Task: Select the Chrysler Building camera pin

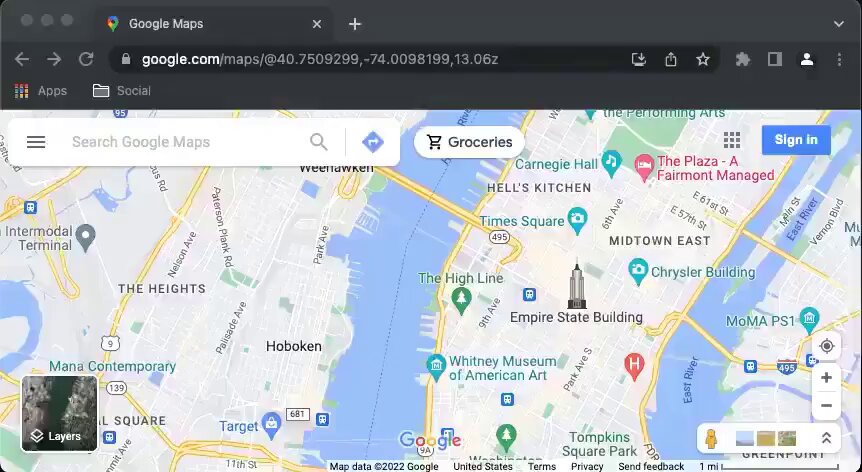Action: pyautogui.click(x=638, y=271)
